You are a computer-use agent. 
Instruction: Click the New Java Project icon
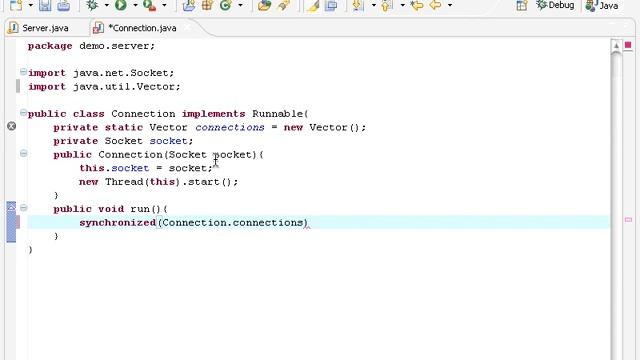tap(189, 5)
